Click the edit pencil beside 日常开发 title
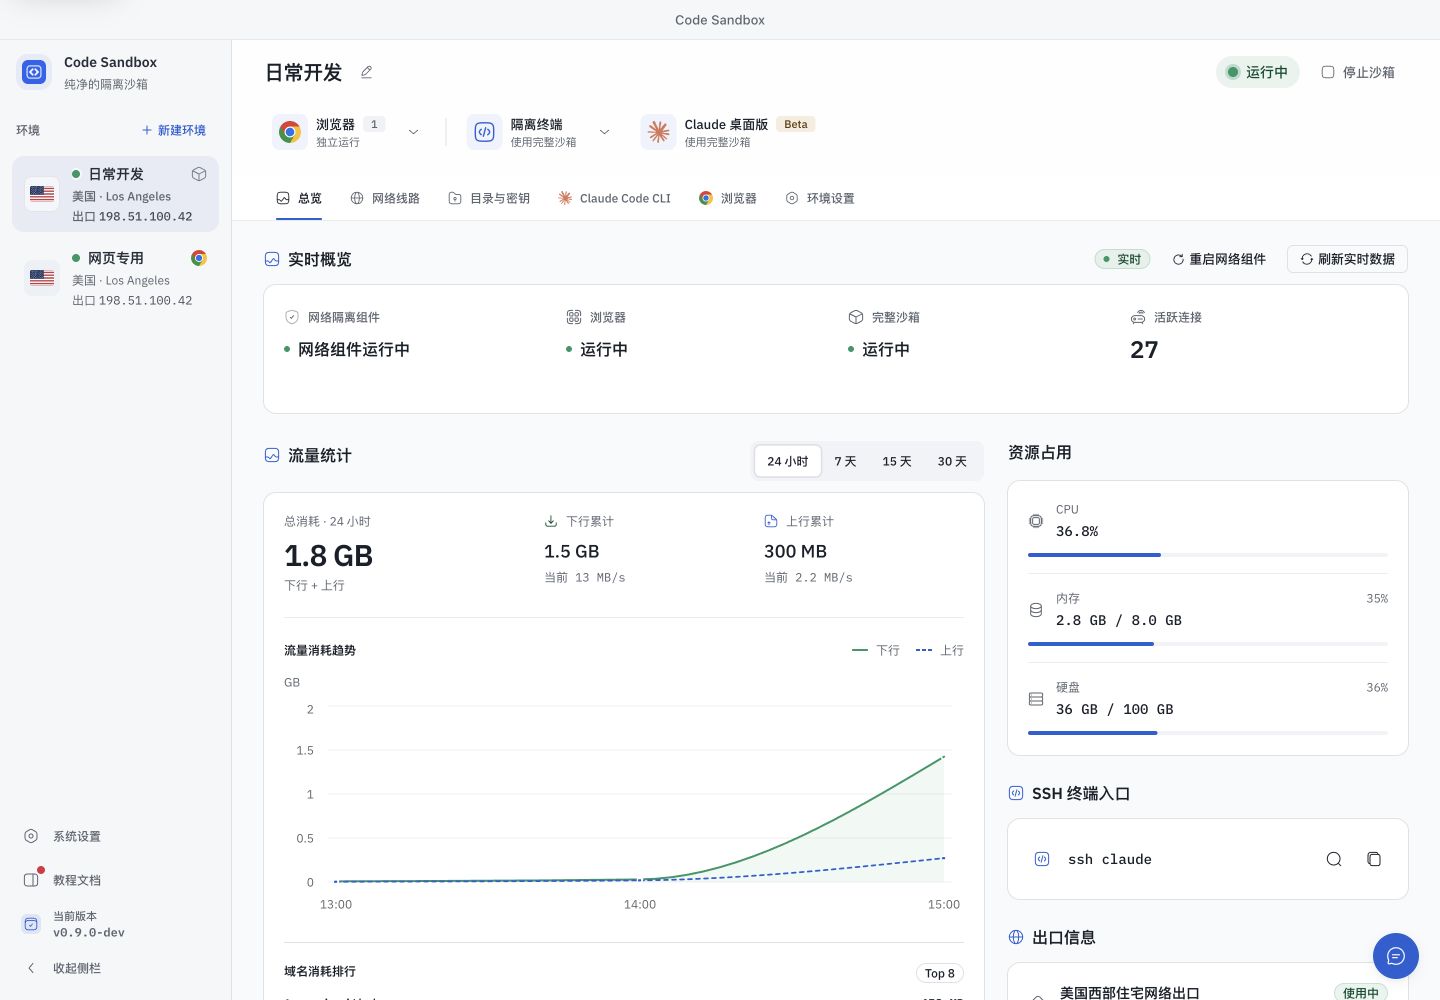This screenshot has width=1440, height=1000. (366, 72)
